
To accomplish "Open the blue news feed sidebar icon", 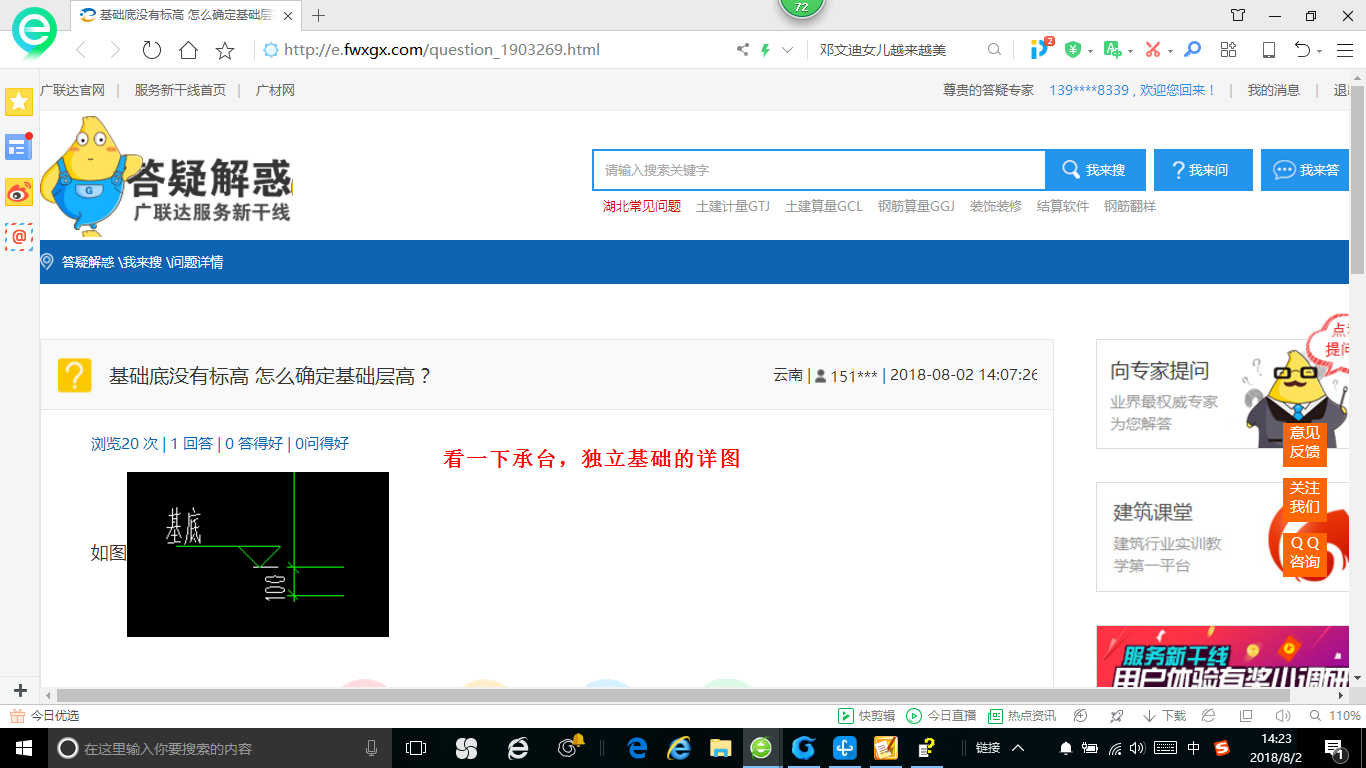I will [x=18, y=147].
